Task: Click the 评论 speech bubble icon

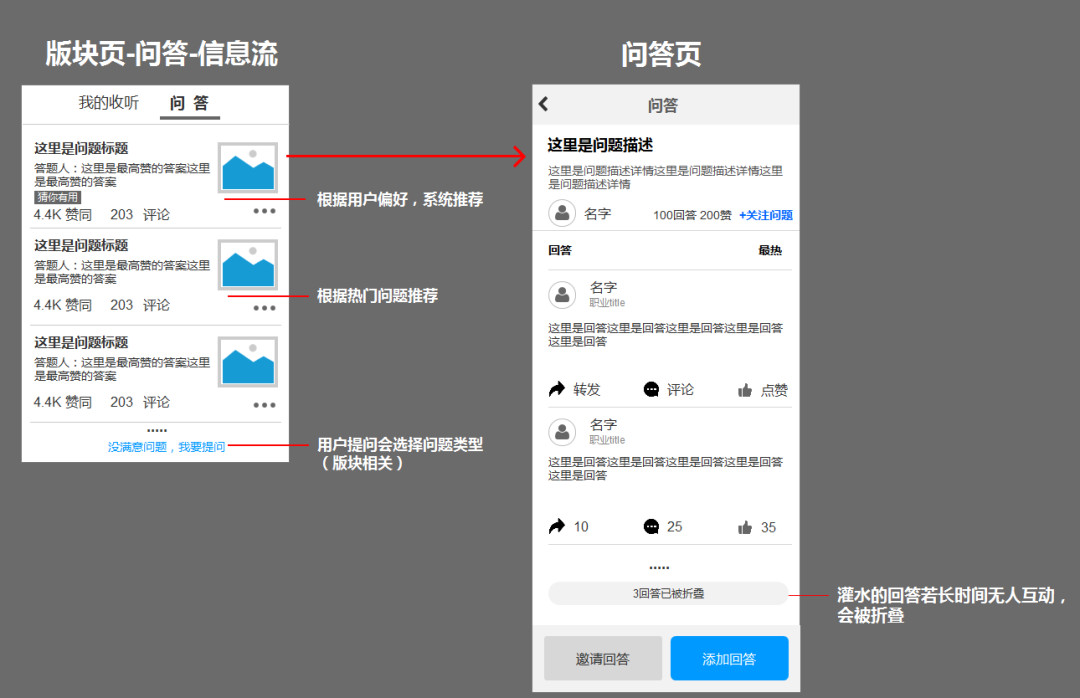Action: [652, 390]
